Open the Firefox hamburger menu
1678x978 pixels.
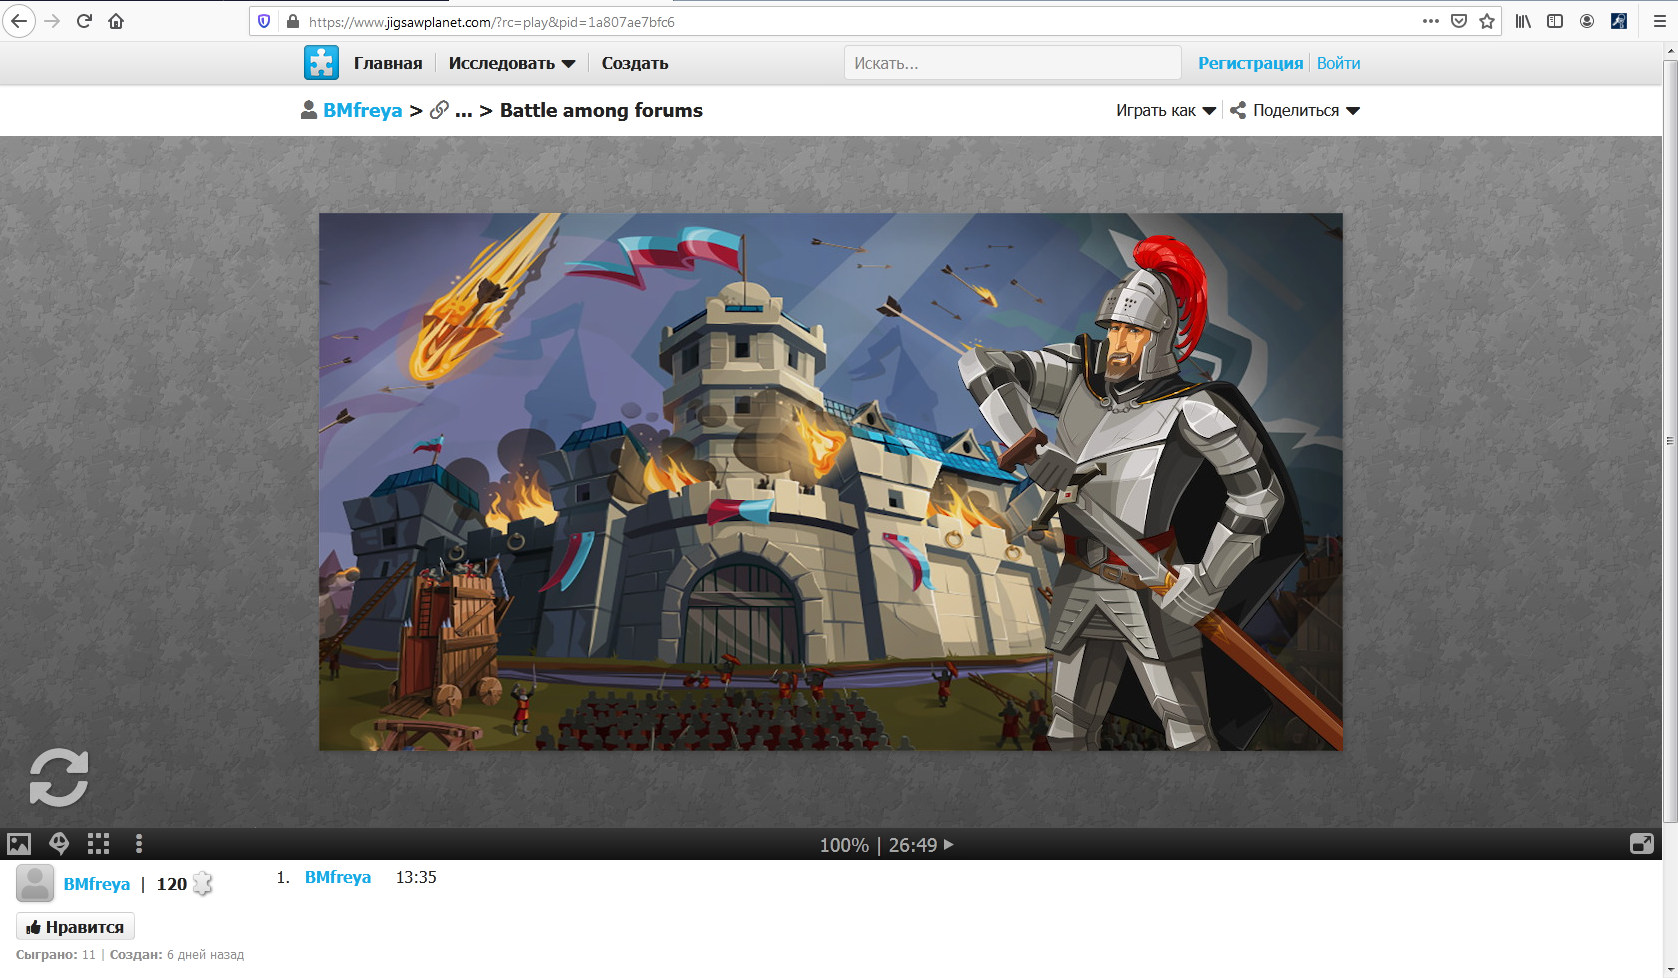click(1660, 21)
